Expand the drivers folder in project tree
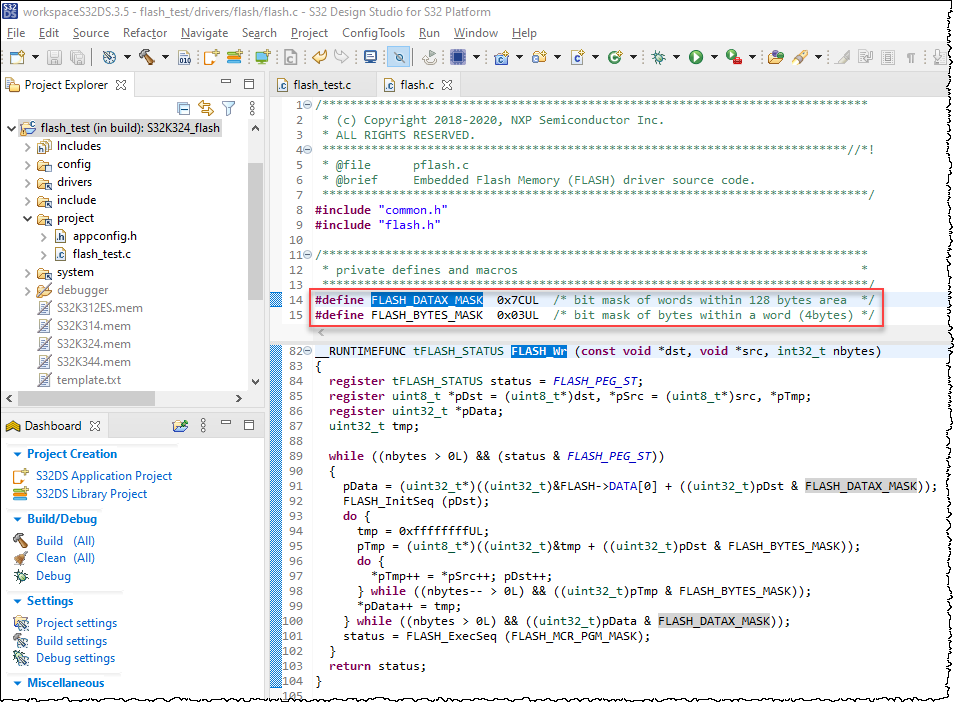Screen dimensions: 954x703 click(28, 182)
